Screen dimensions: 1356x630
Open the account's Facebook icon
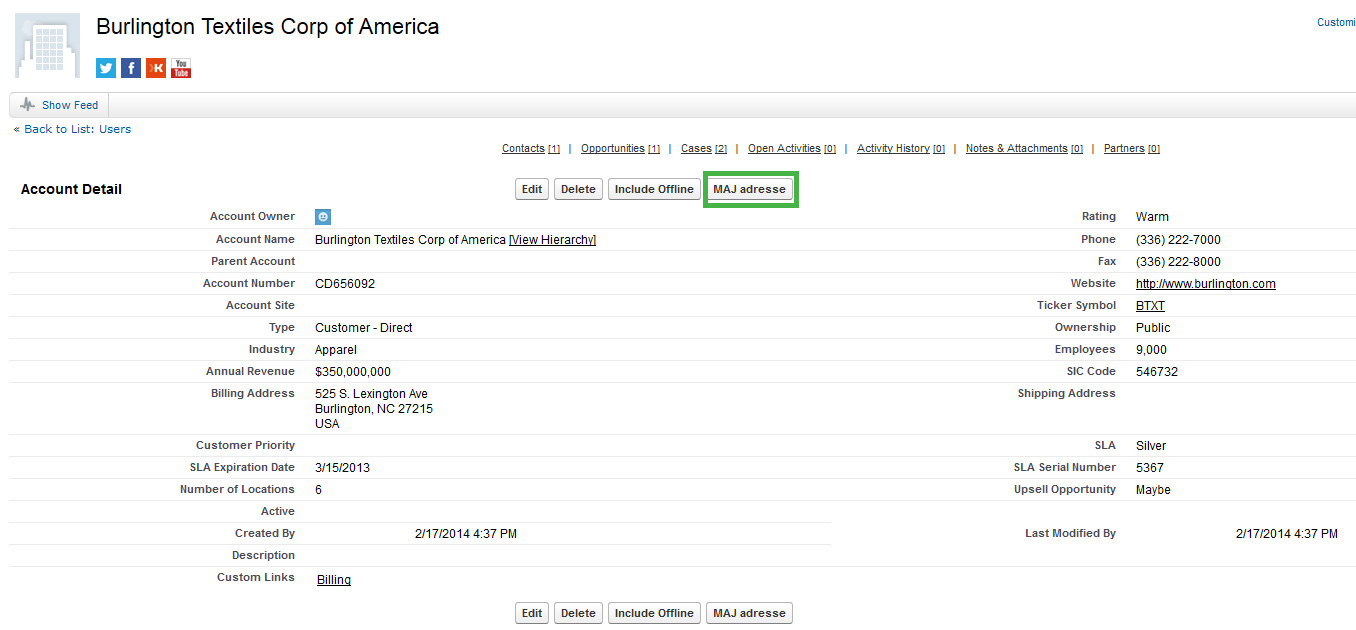tap(131, 68)
